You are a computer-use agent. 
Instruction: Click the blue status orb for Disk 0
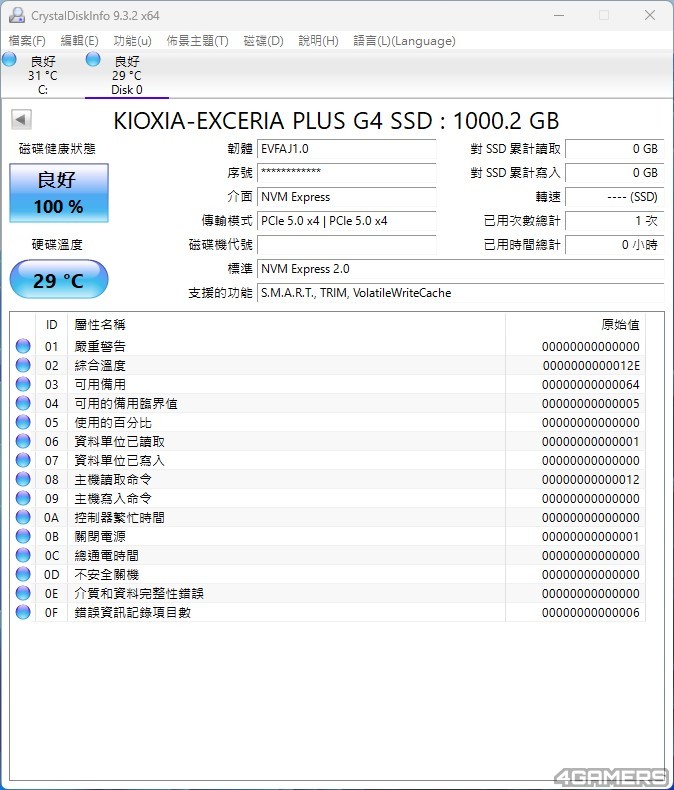93,59
